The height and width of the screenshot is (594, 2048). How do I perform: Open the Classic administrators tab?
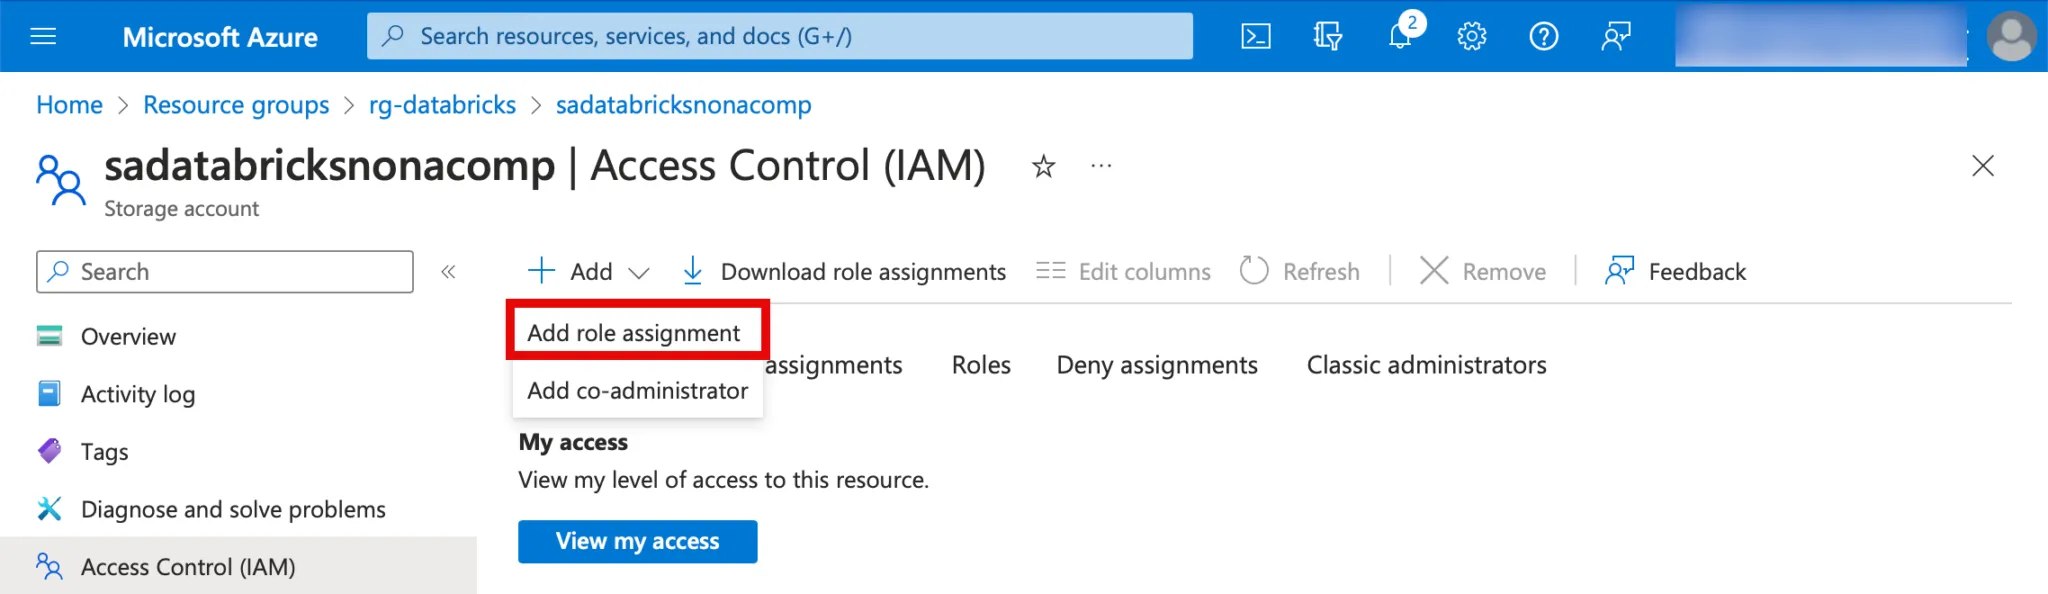pyautogui.click(x=1426, y=366)
